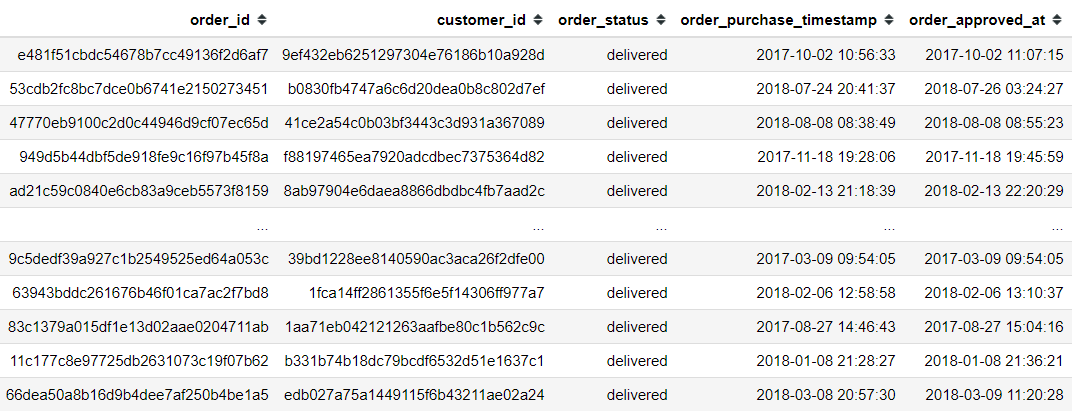The image size is (1072, 418).
Task: Click the sort arrows next to customer_id
Action: tap(538, 20)
